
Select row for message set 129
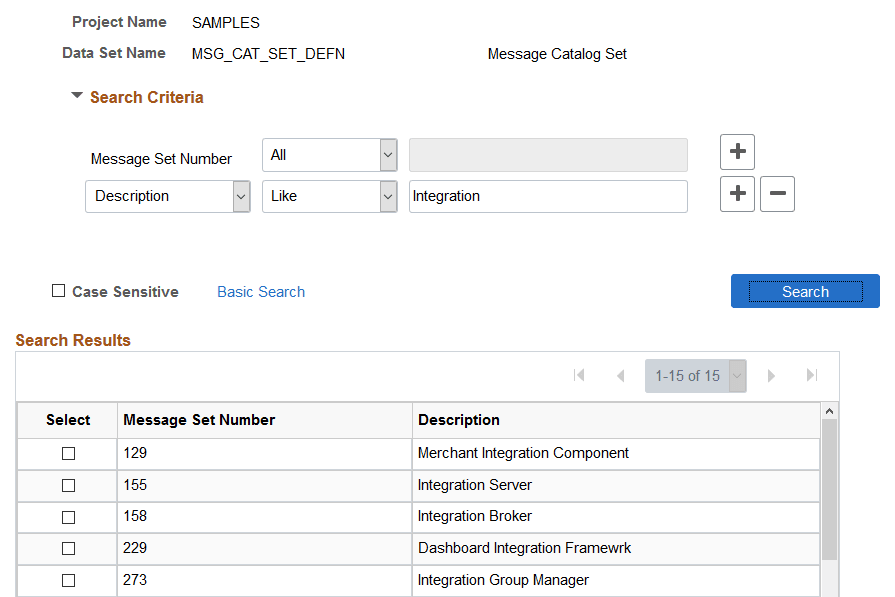pyautogui.click(x=68, y=453)
